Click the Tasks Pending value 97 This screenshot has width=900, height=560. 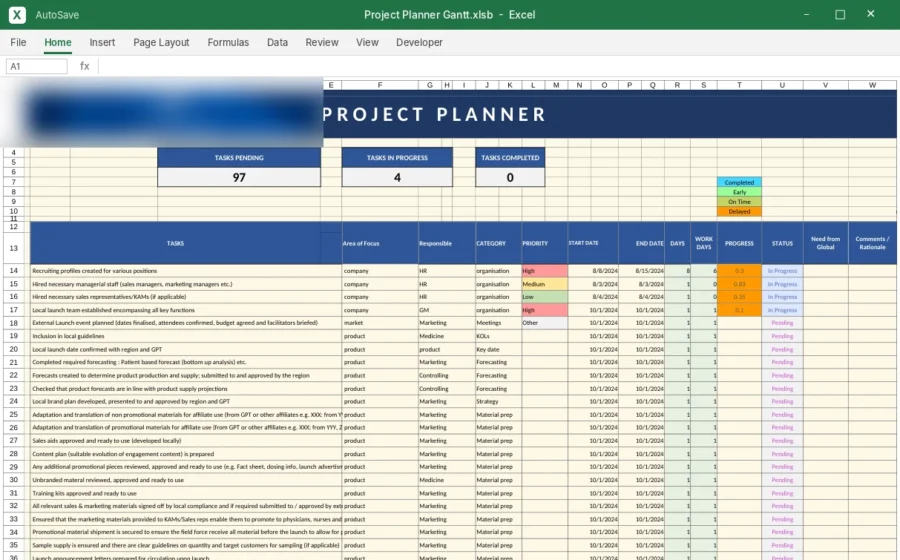(239, 177)
